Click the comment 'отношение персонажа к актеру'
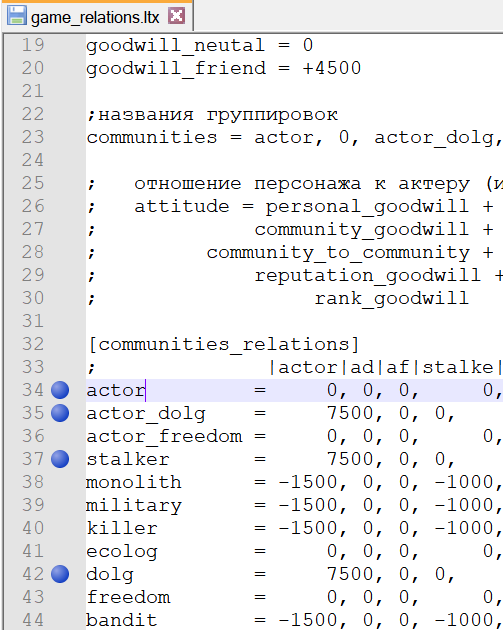Screen dimensions: 503x630 tap(302, 184)
